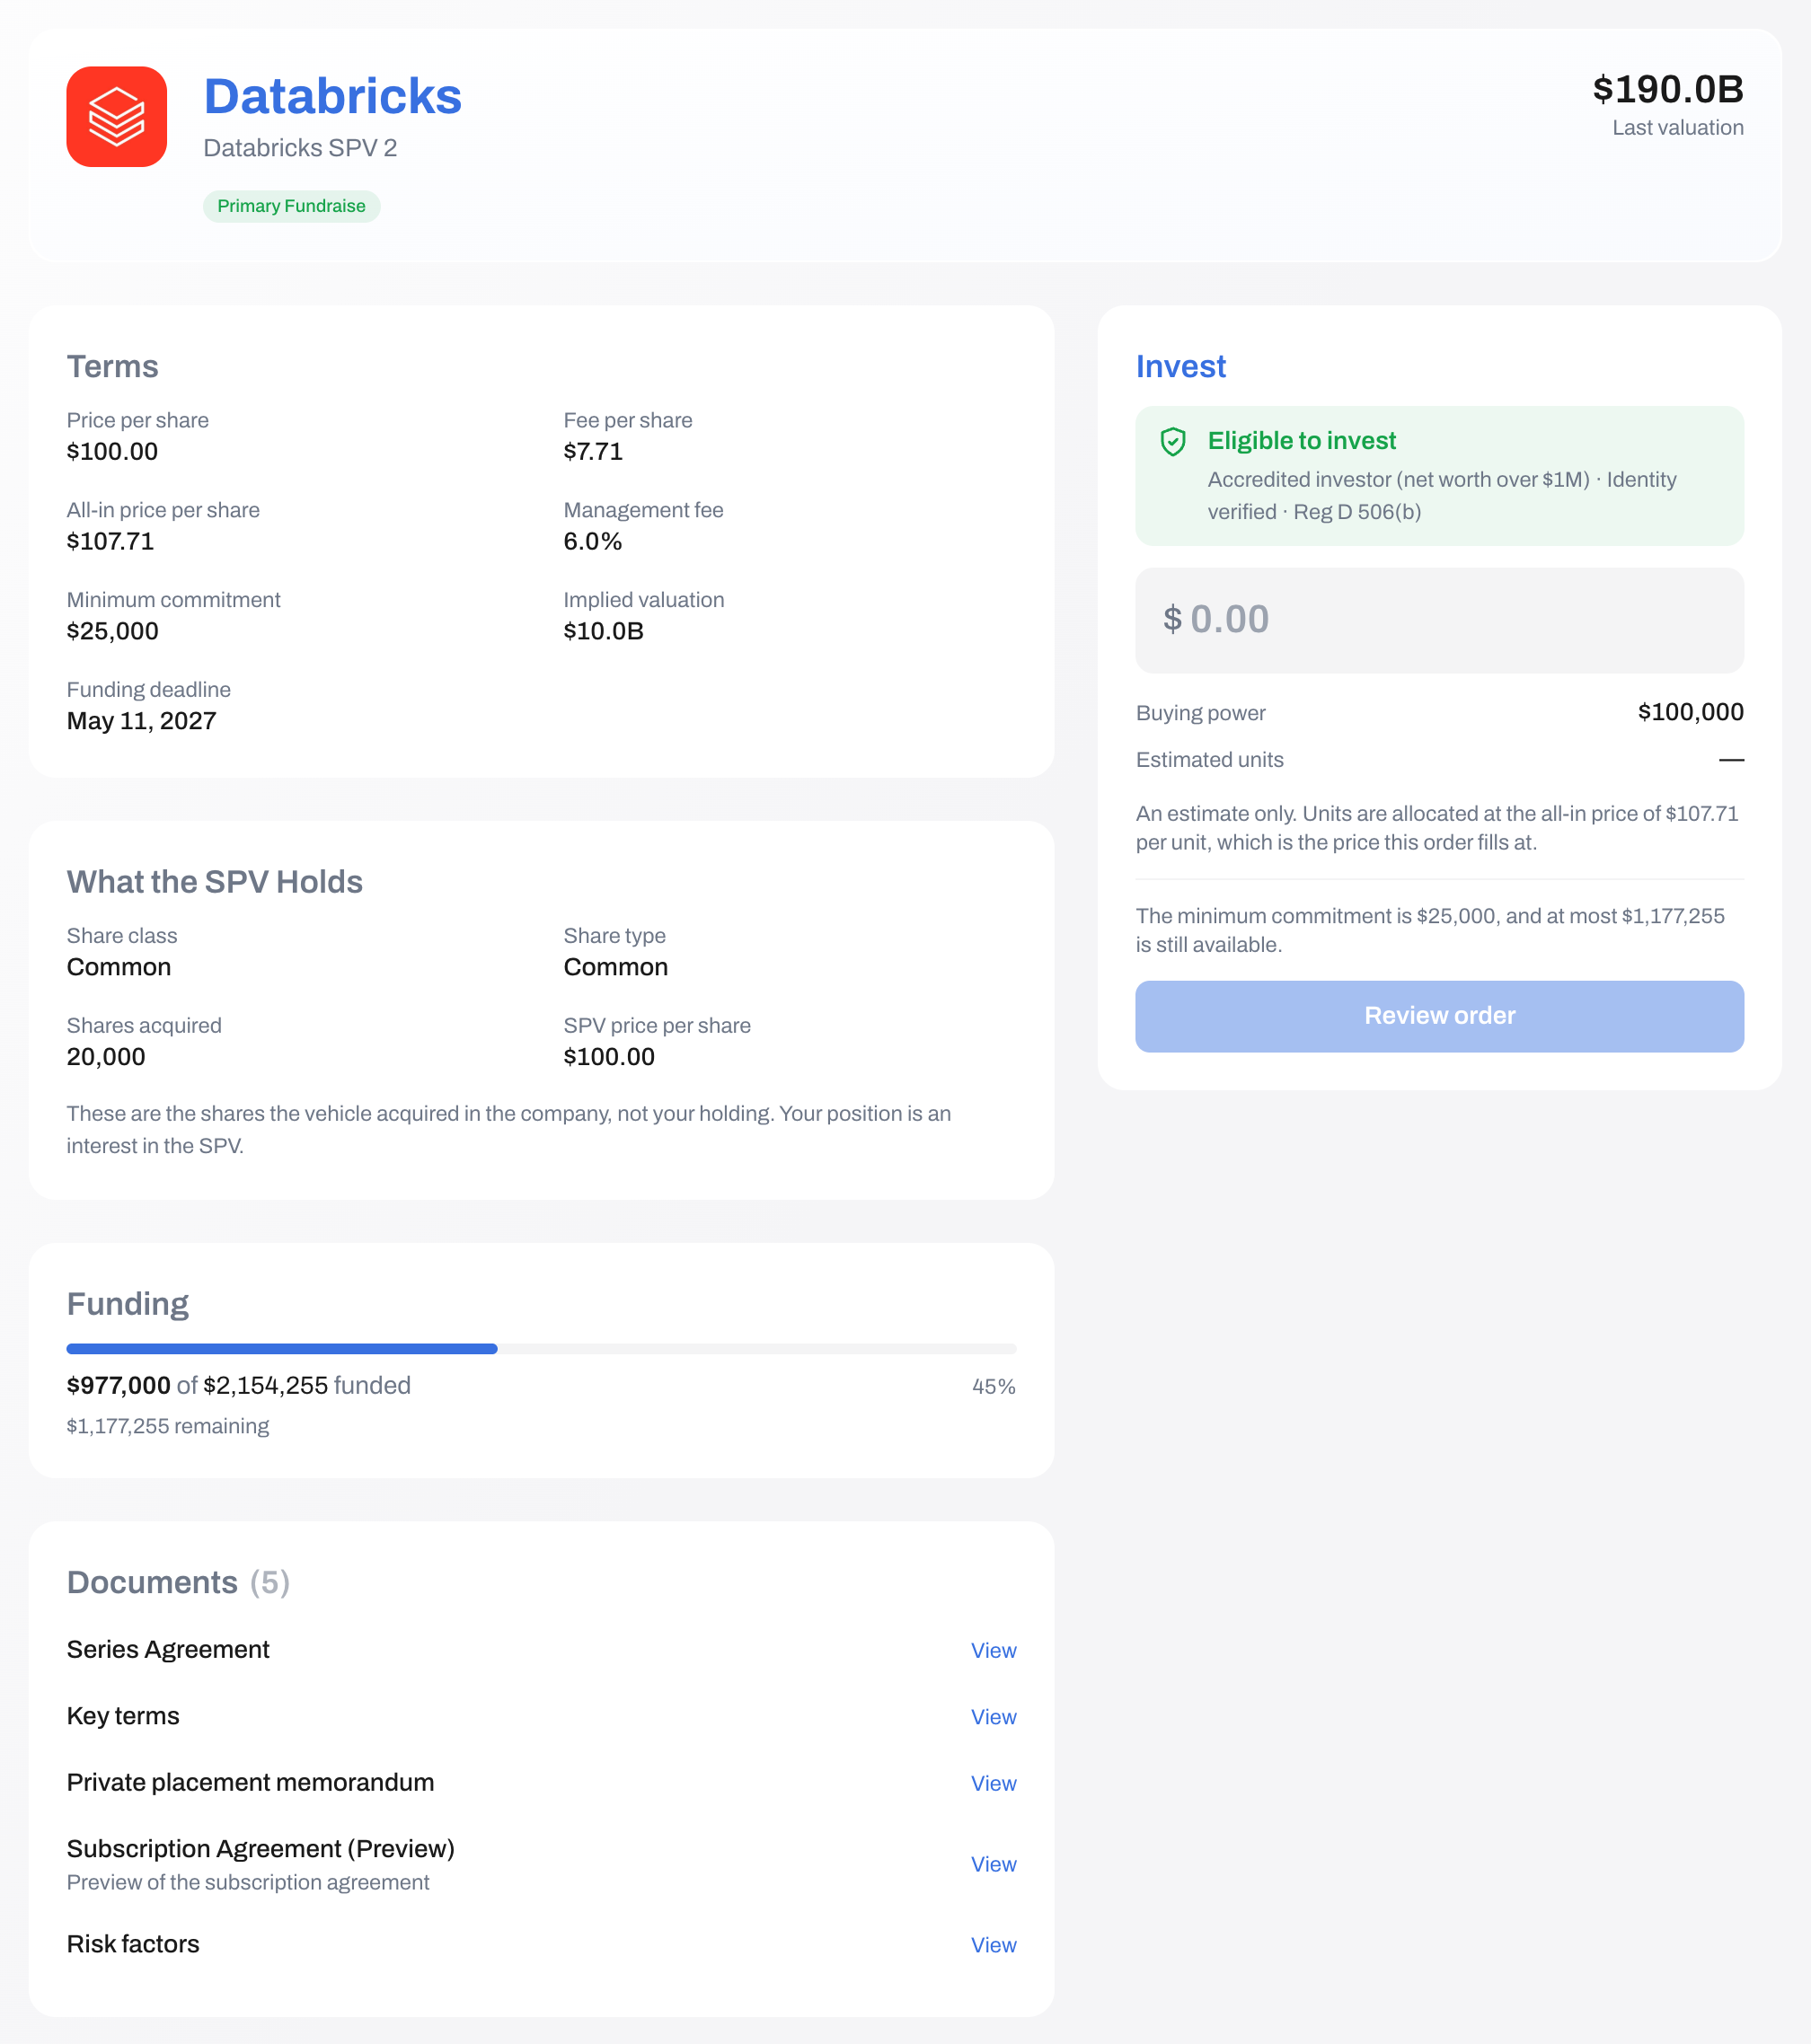This screenshot has width=1811, height=2044.
Task: View the Series Agreement document
Action: point(993,1651)
